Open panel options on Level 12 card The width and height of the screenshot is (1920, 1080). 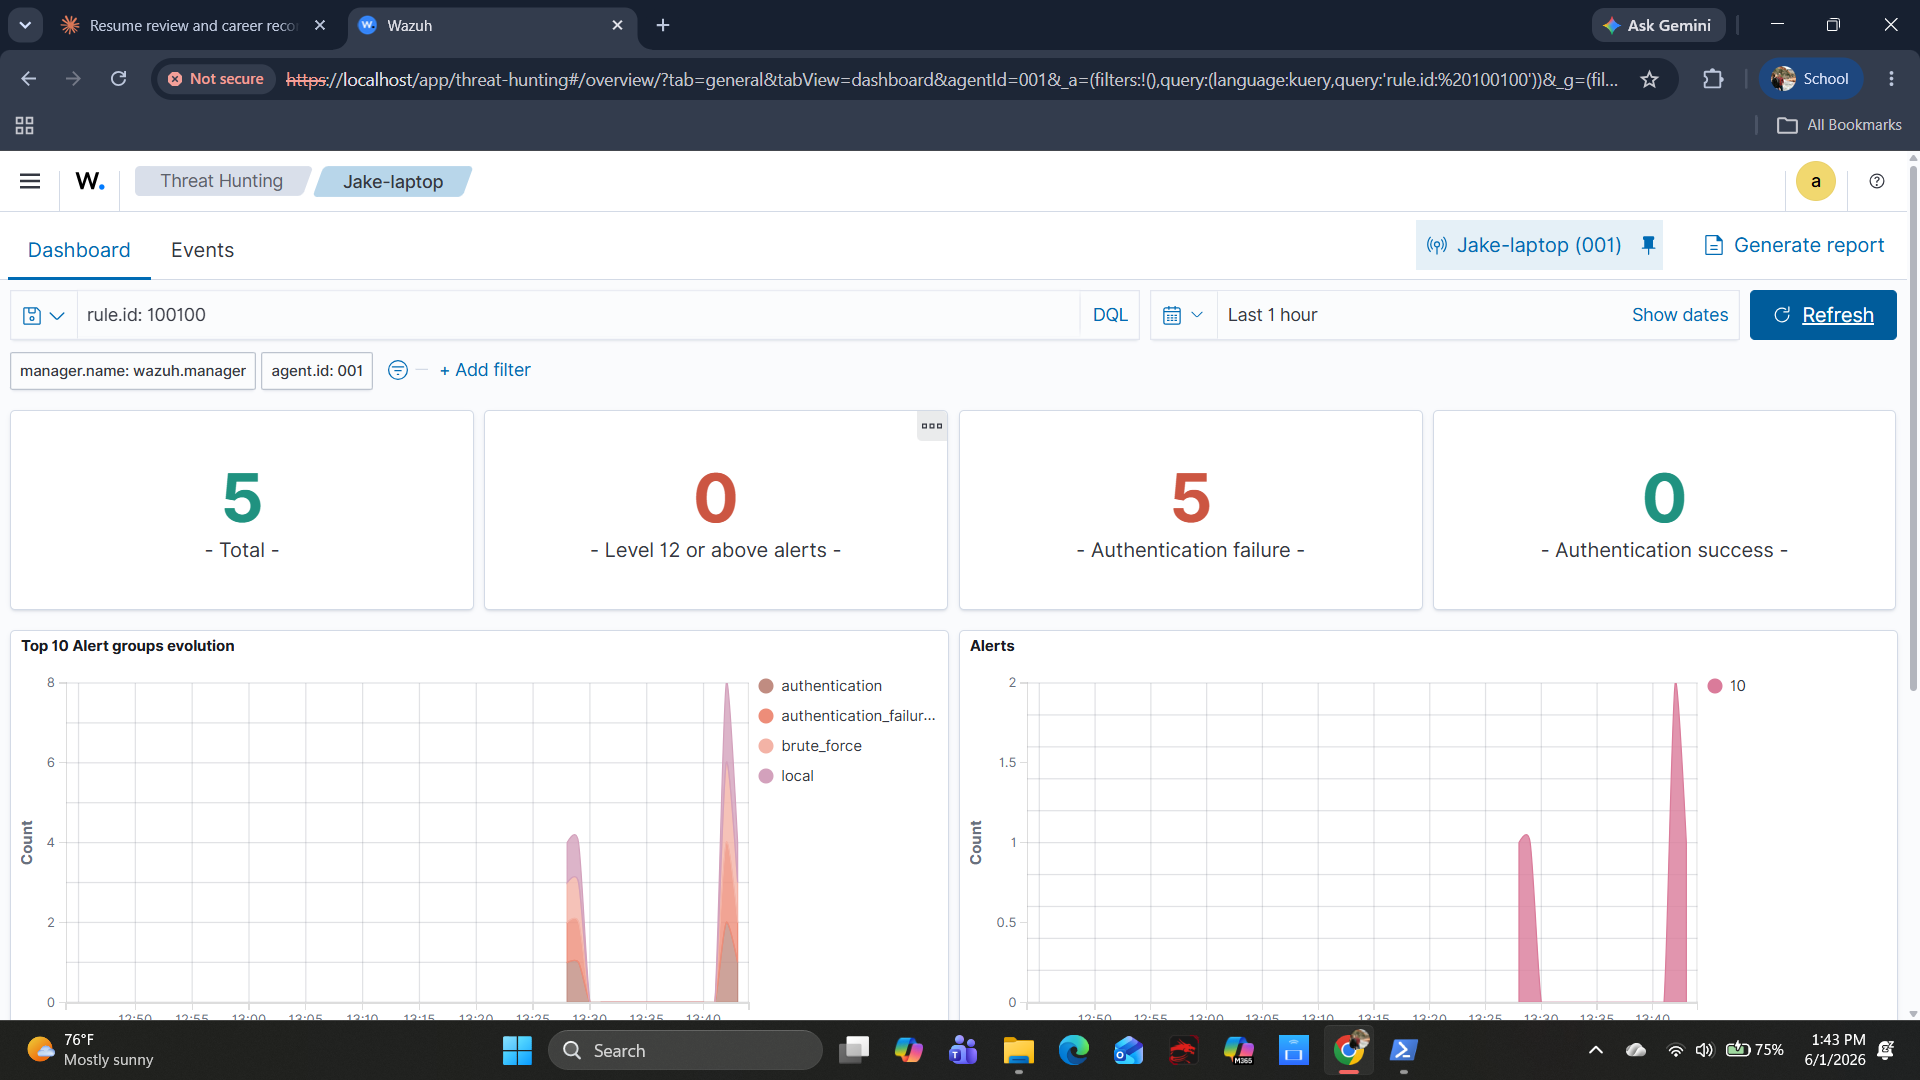click(932, 426)
